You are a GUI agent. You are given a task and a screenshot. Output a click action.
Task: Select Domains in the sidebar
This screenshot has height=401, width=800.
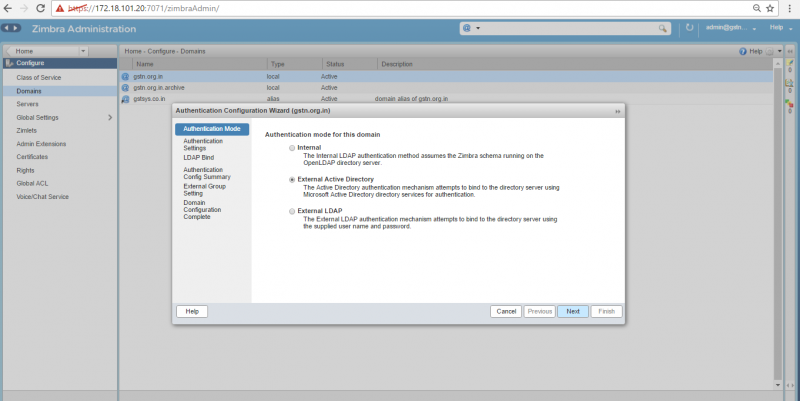[29, 91]
